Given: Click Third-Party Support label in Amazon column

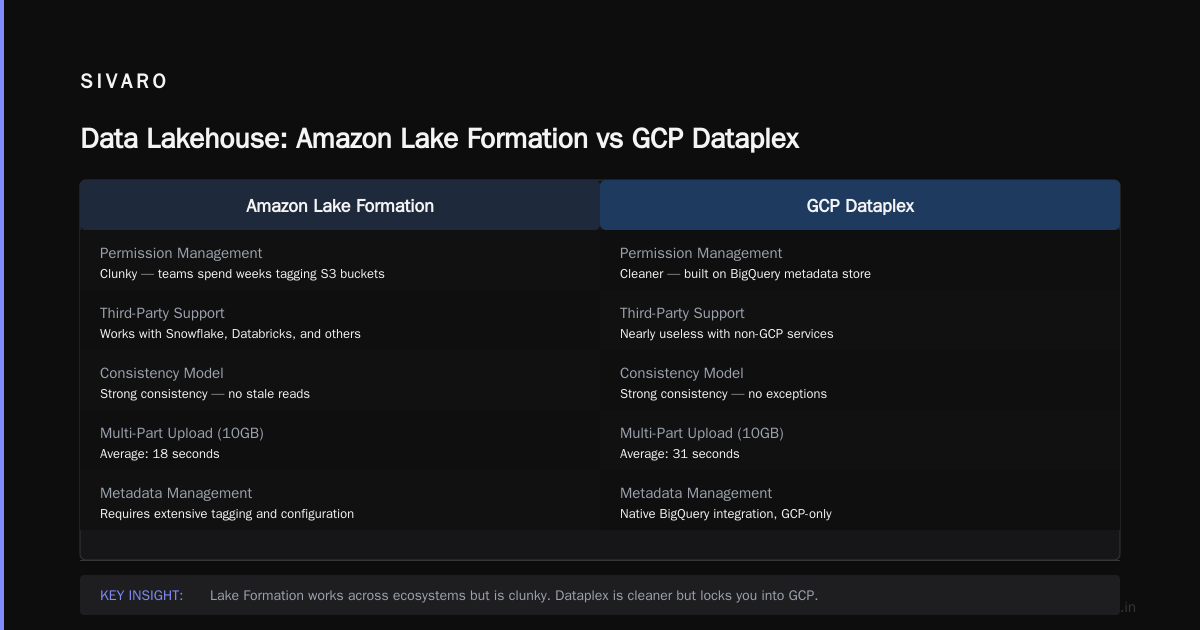Looking at the screenshot, I should [x=162, y=313].
